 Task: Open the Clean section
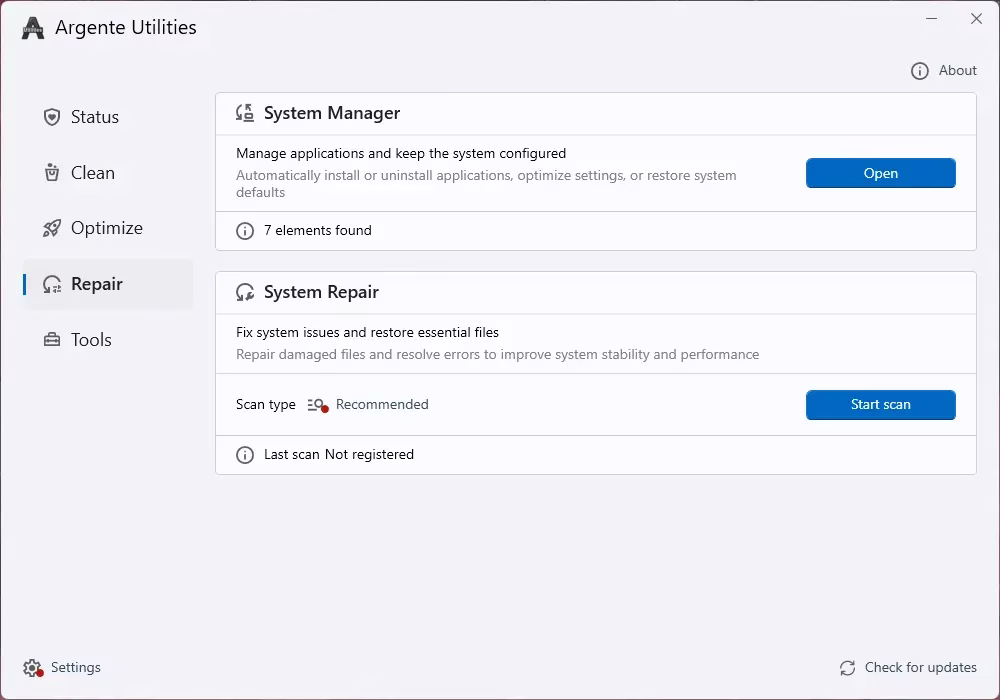(92, 172)
